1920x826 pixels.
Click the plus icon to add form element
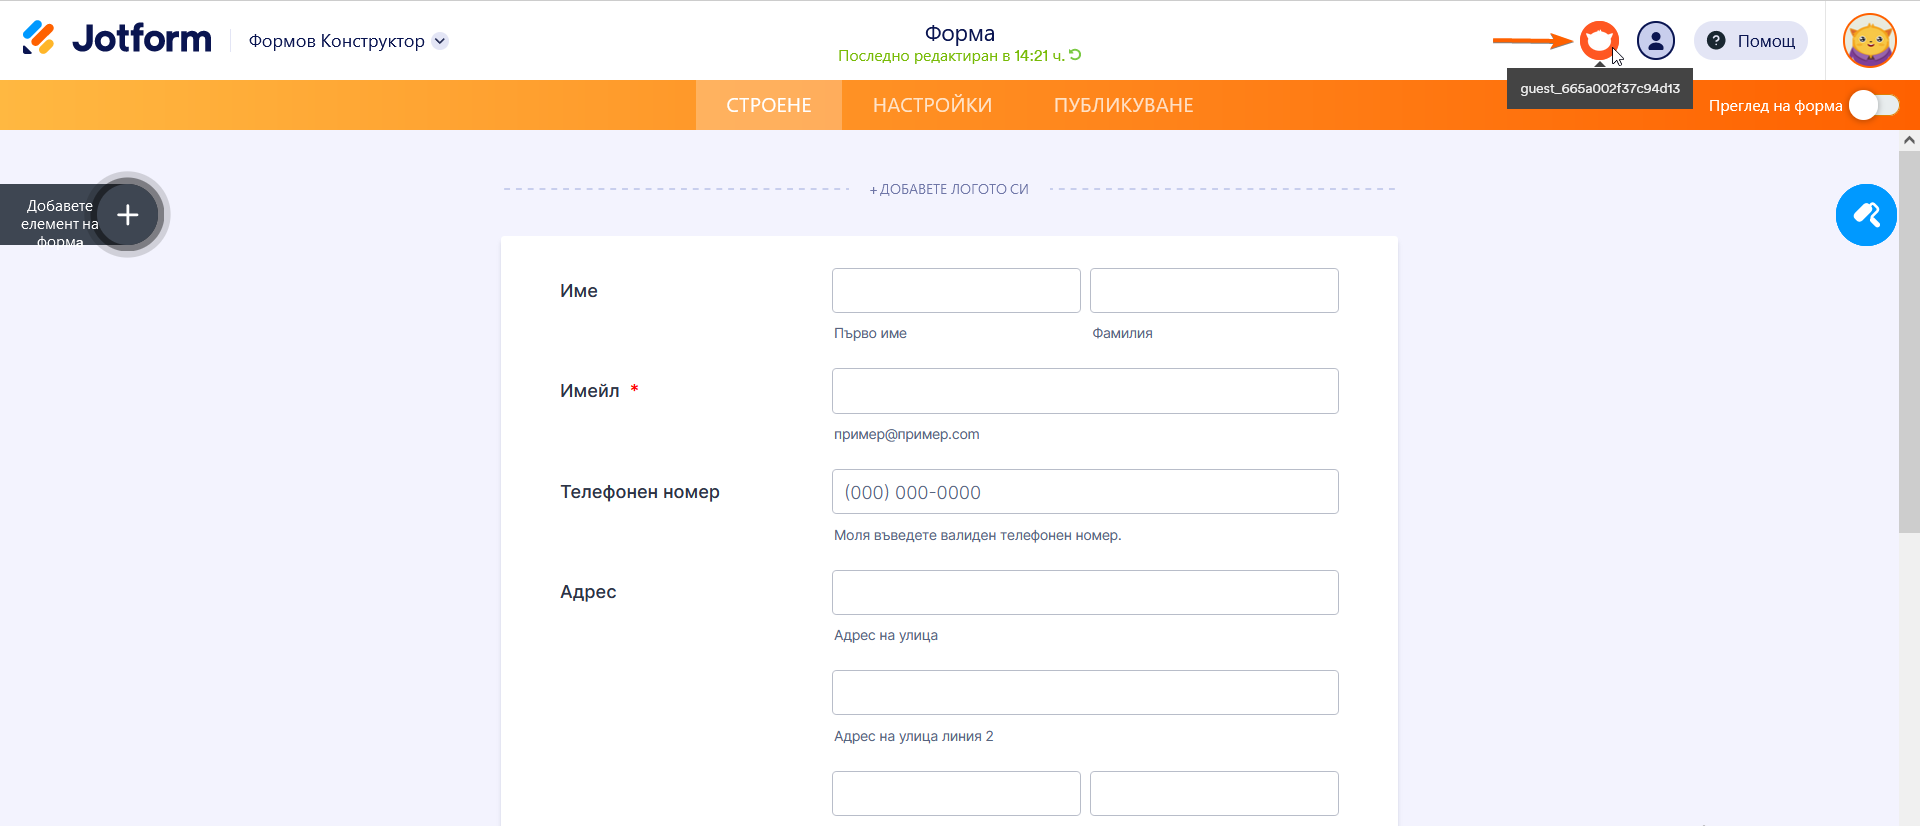coord(128,215)
